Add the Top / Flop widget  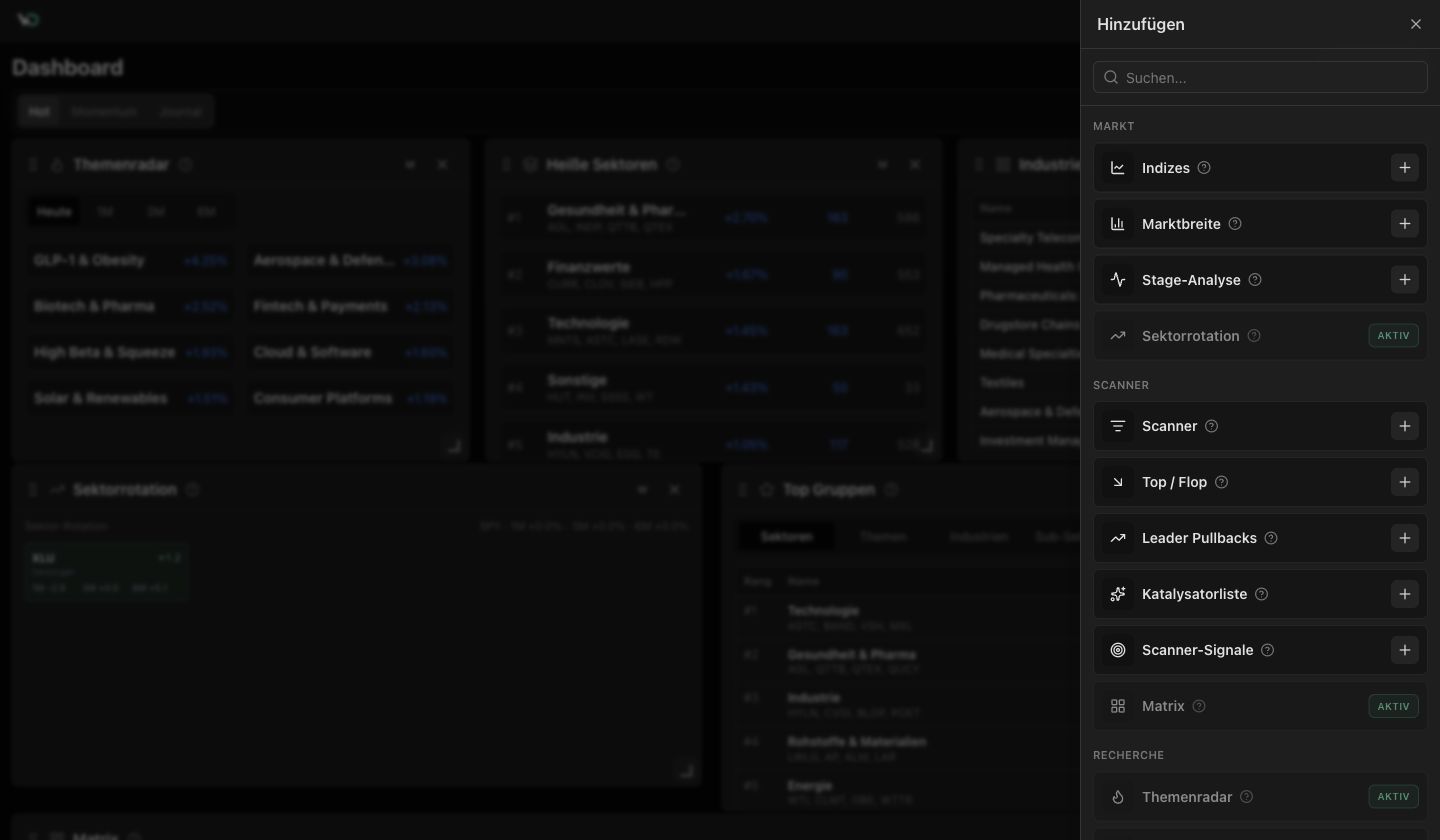click(x=1404, y=482)
